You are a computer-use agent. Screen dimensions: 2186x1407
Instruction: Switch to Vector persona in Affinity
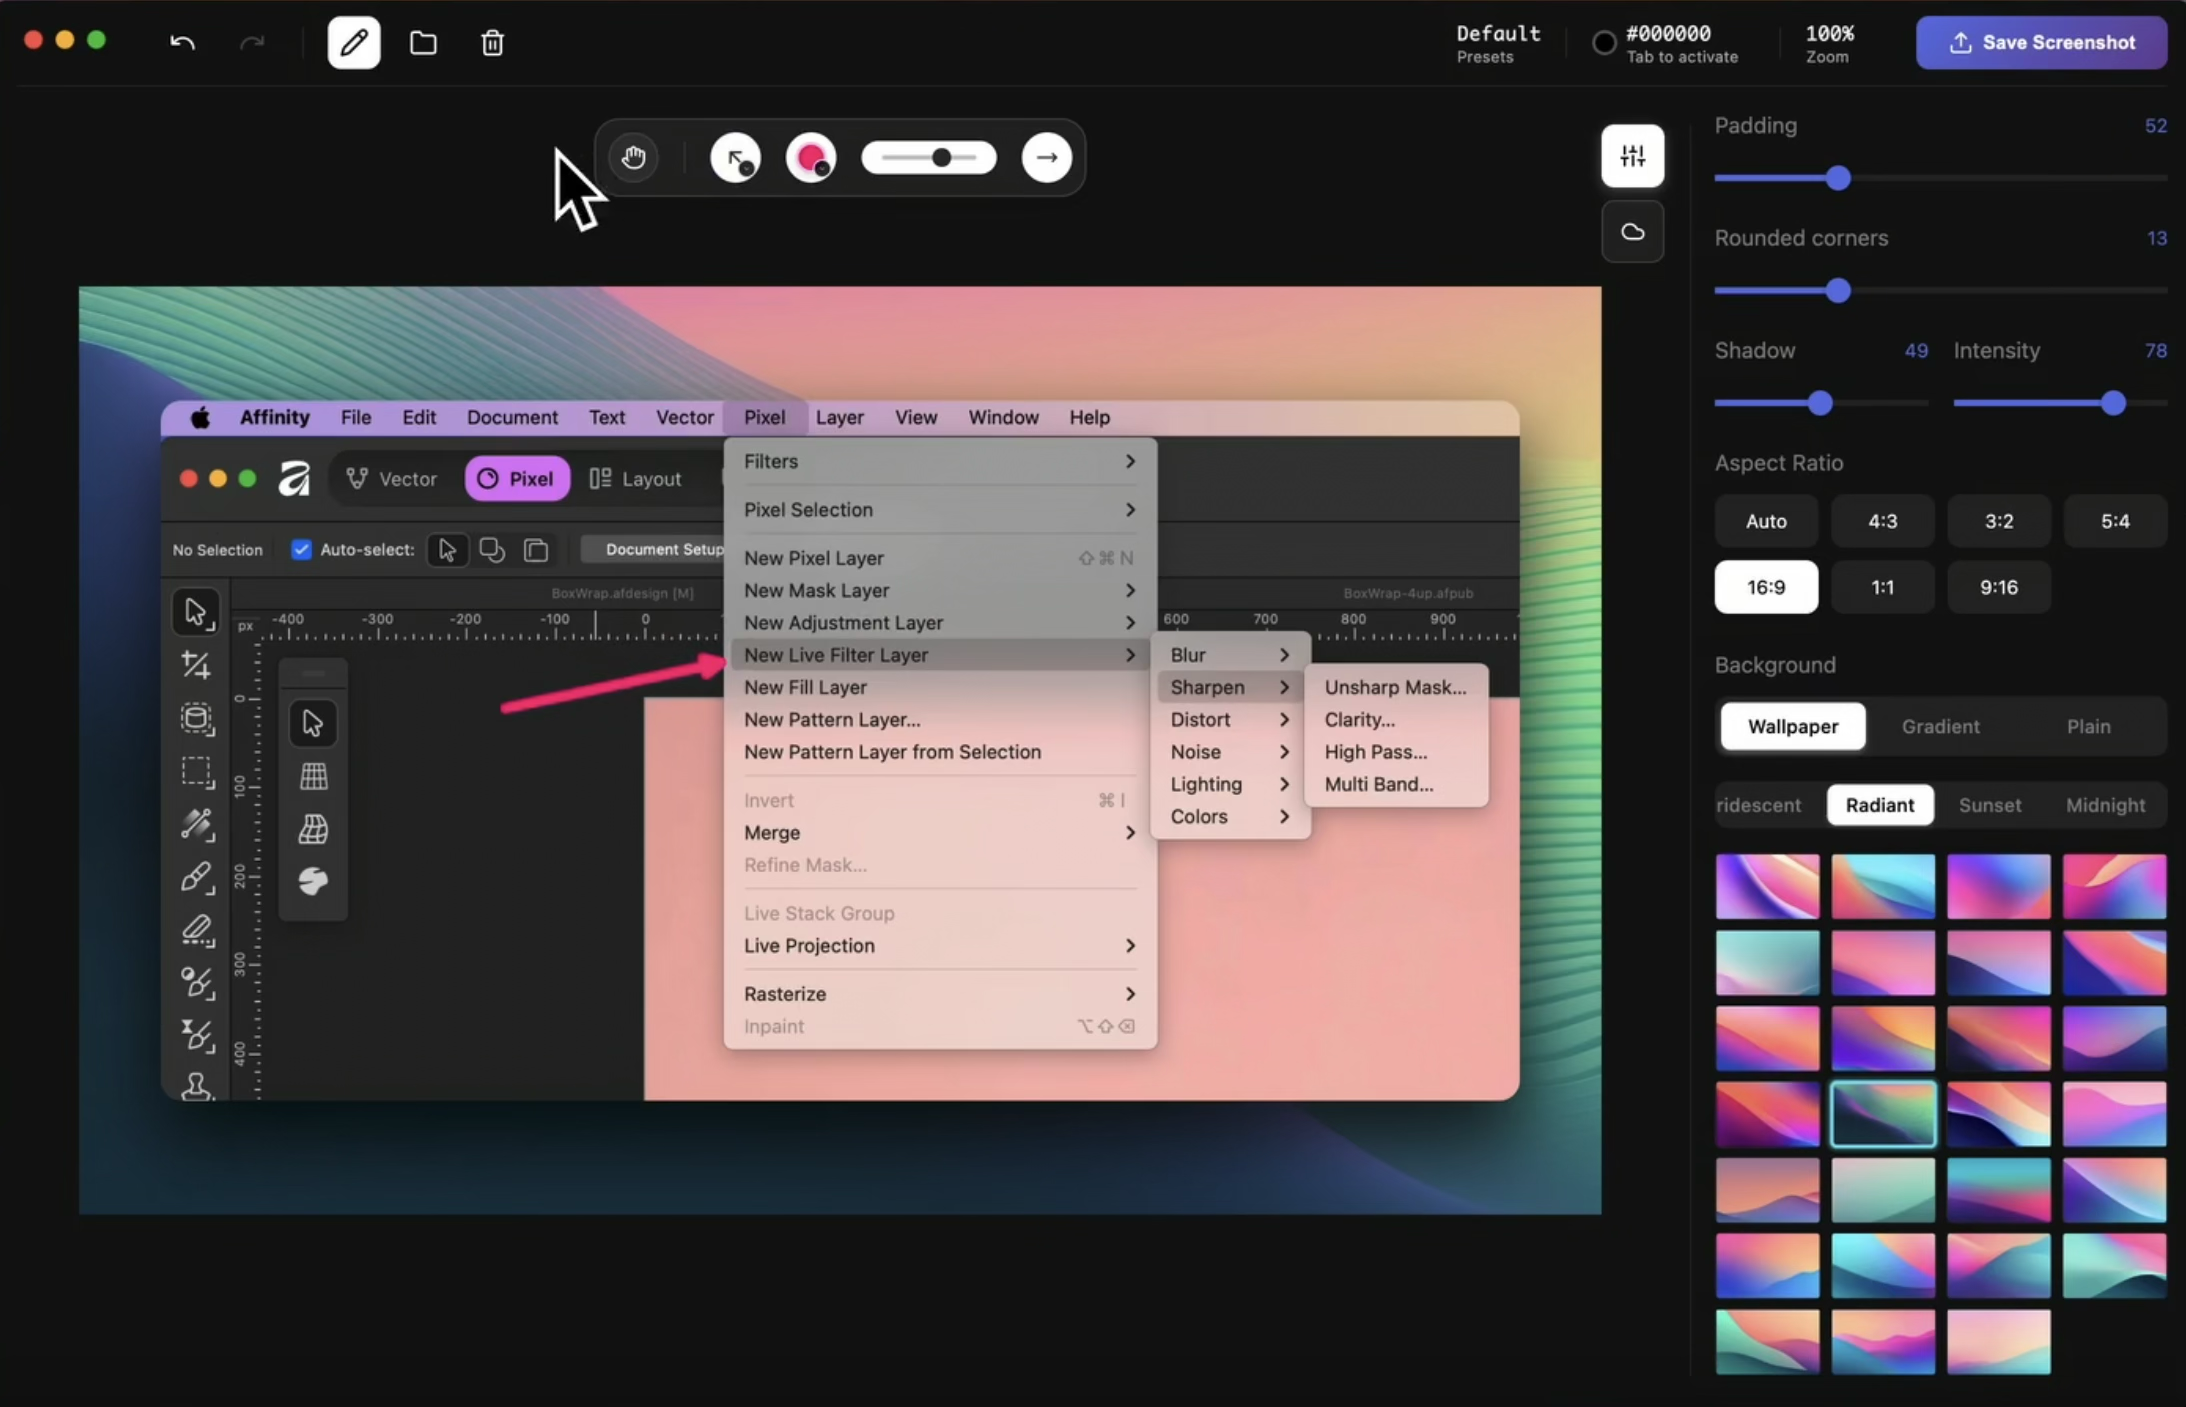coord(392,479)
